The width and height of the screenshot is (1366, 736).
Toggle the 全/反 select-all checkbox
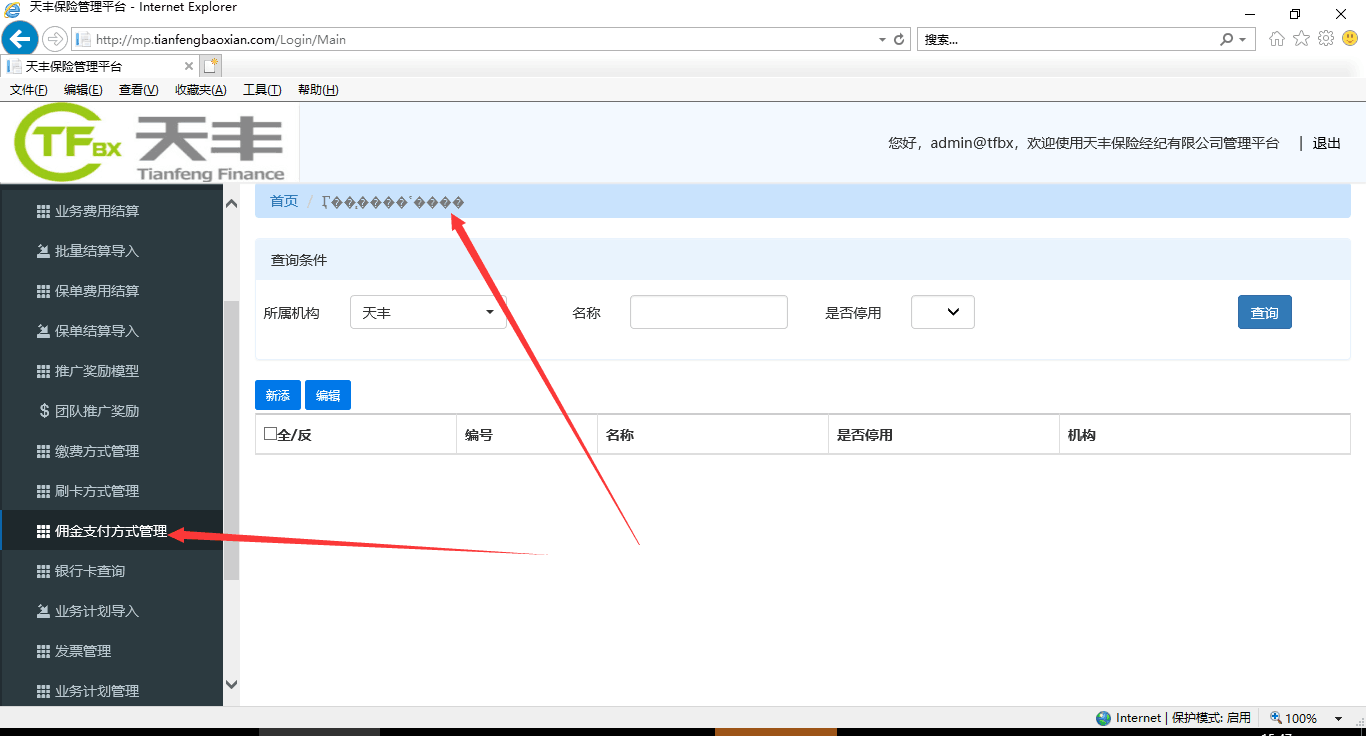tap(270, 434)
